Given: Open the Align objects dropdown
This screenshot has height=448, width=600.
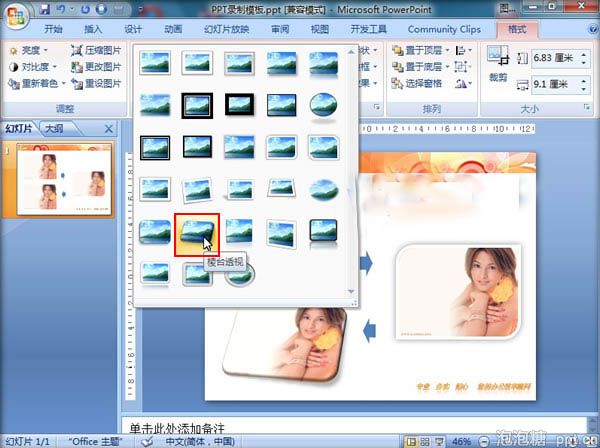Looking at the screenshot, I should (463, 51).
